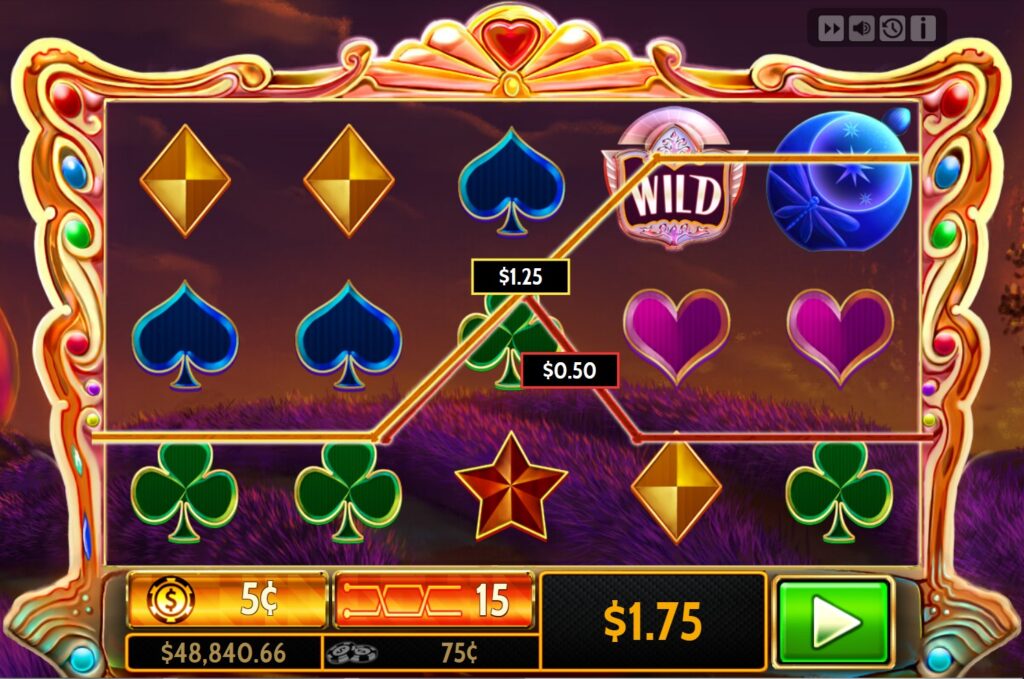Select the blue dragonfly orb symbol
The height and width of the screenshot is (679, 1024).
pyautogui.click(x=840, y=180)
